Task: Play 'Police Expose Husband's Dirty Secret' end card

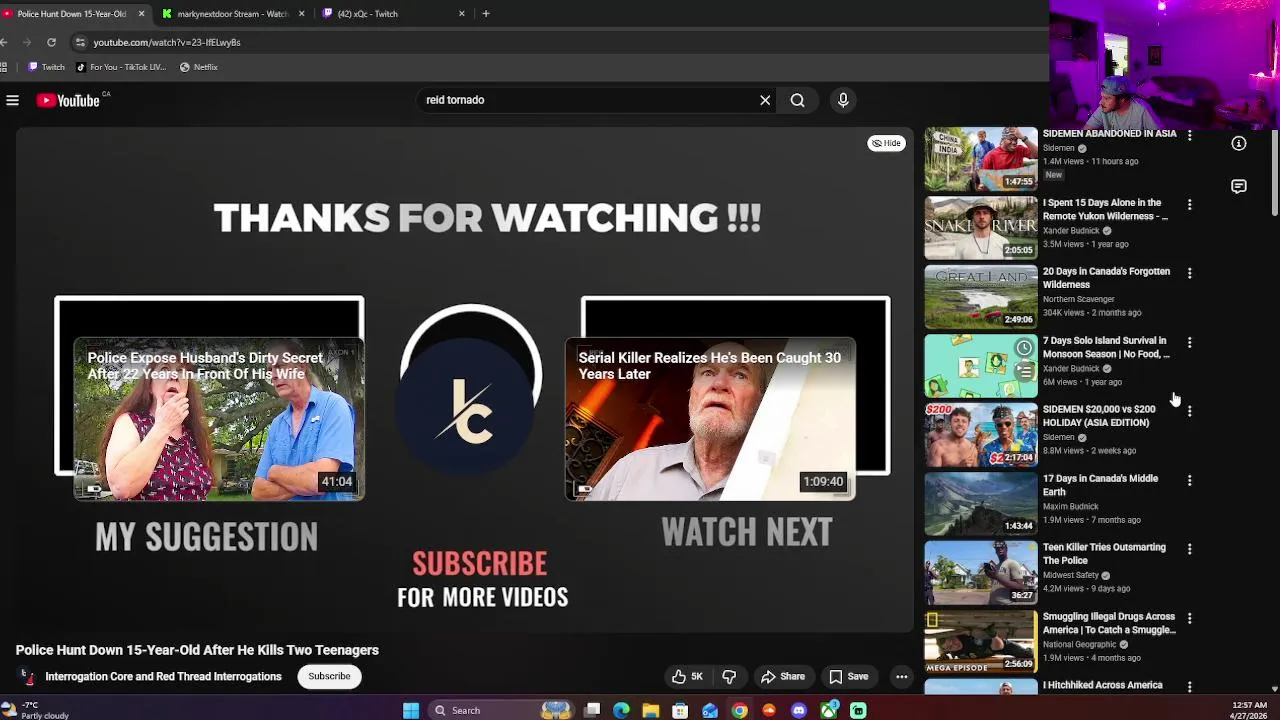Action: tap(219, 419)
